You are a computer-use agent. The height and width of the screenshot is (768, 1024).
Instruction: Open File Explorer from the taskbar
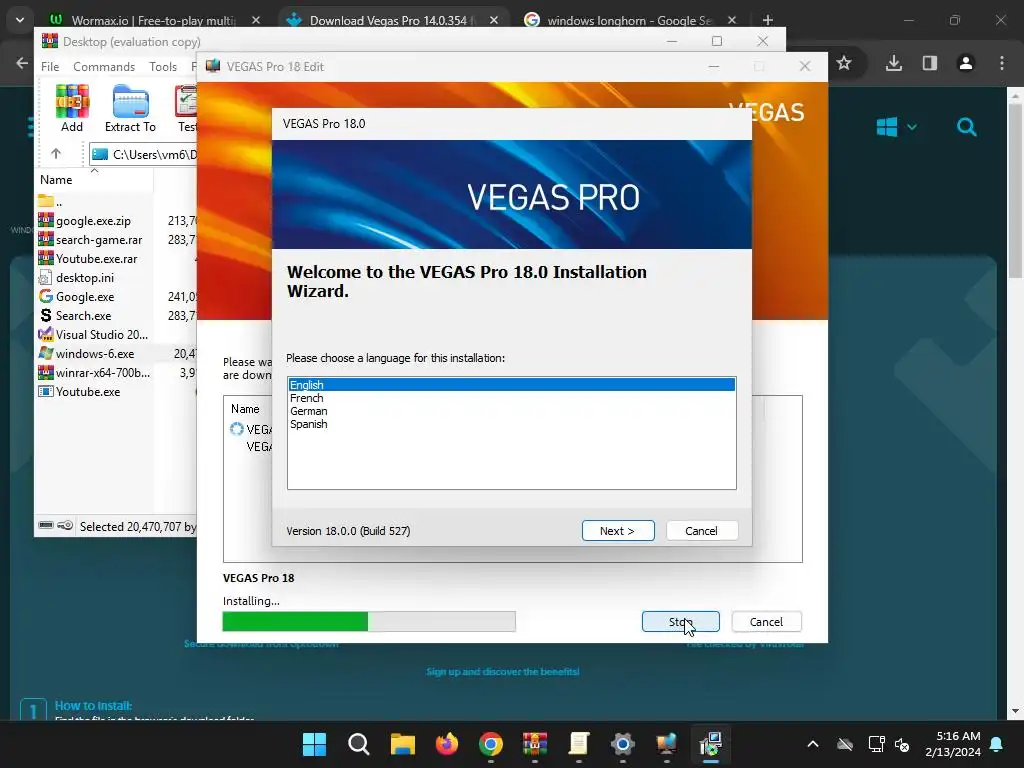(x=403, y=743)
